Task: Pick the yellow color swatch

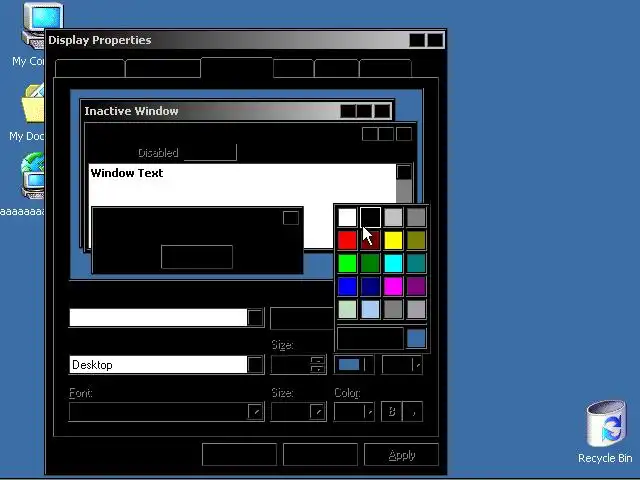Action: click(393, 240)
